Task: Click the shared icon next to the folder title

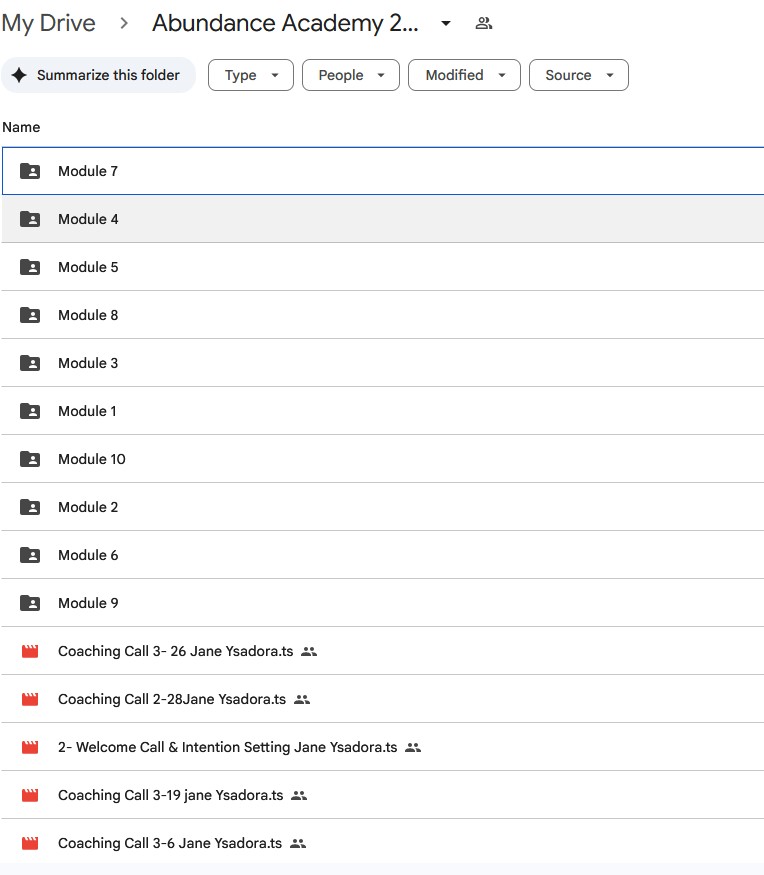Action: point(484,23)
